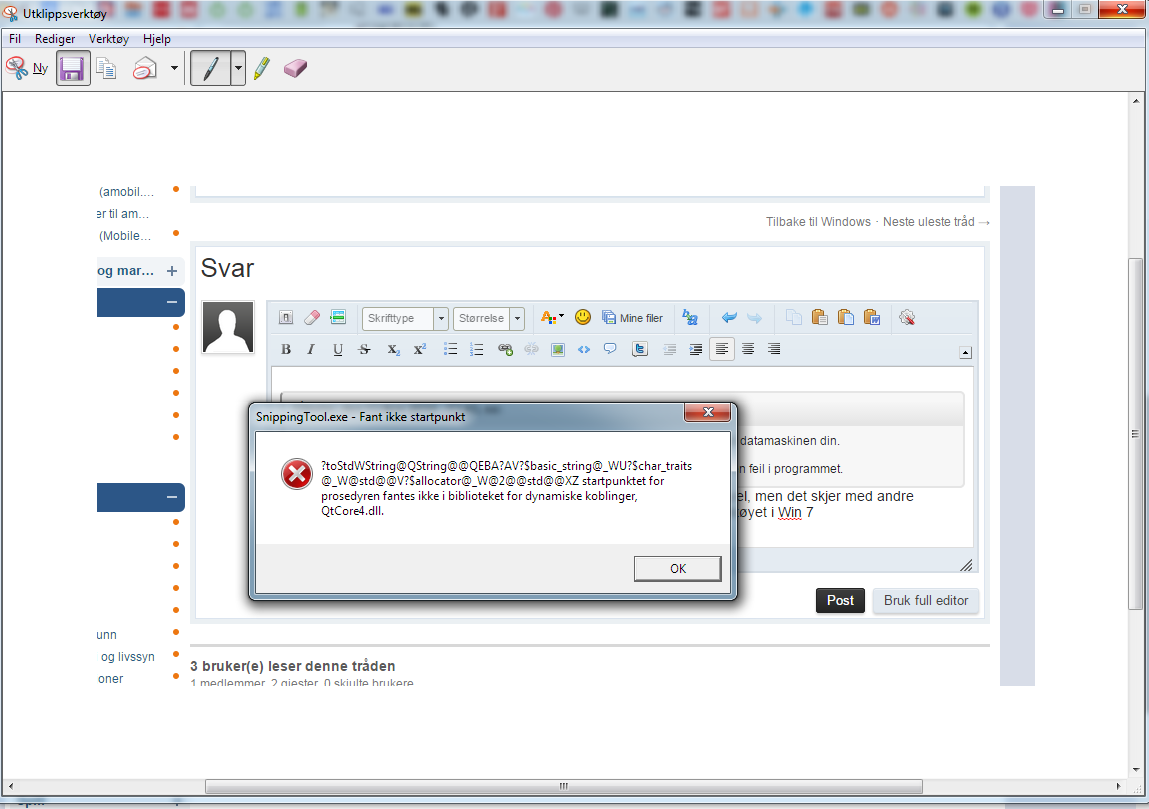Open the Rediger menu

[55, 39]
